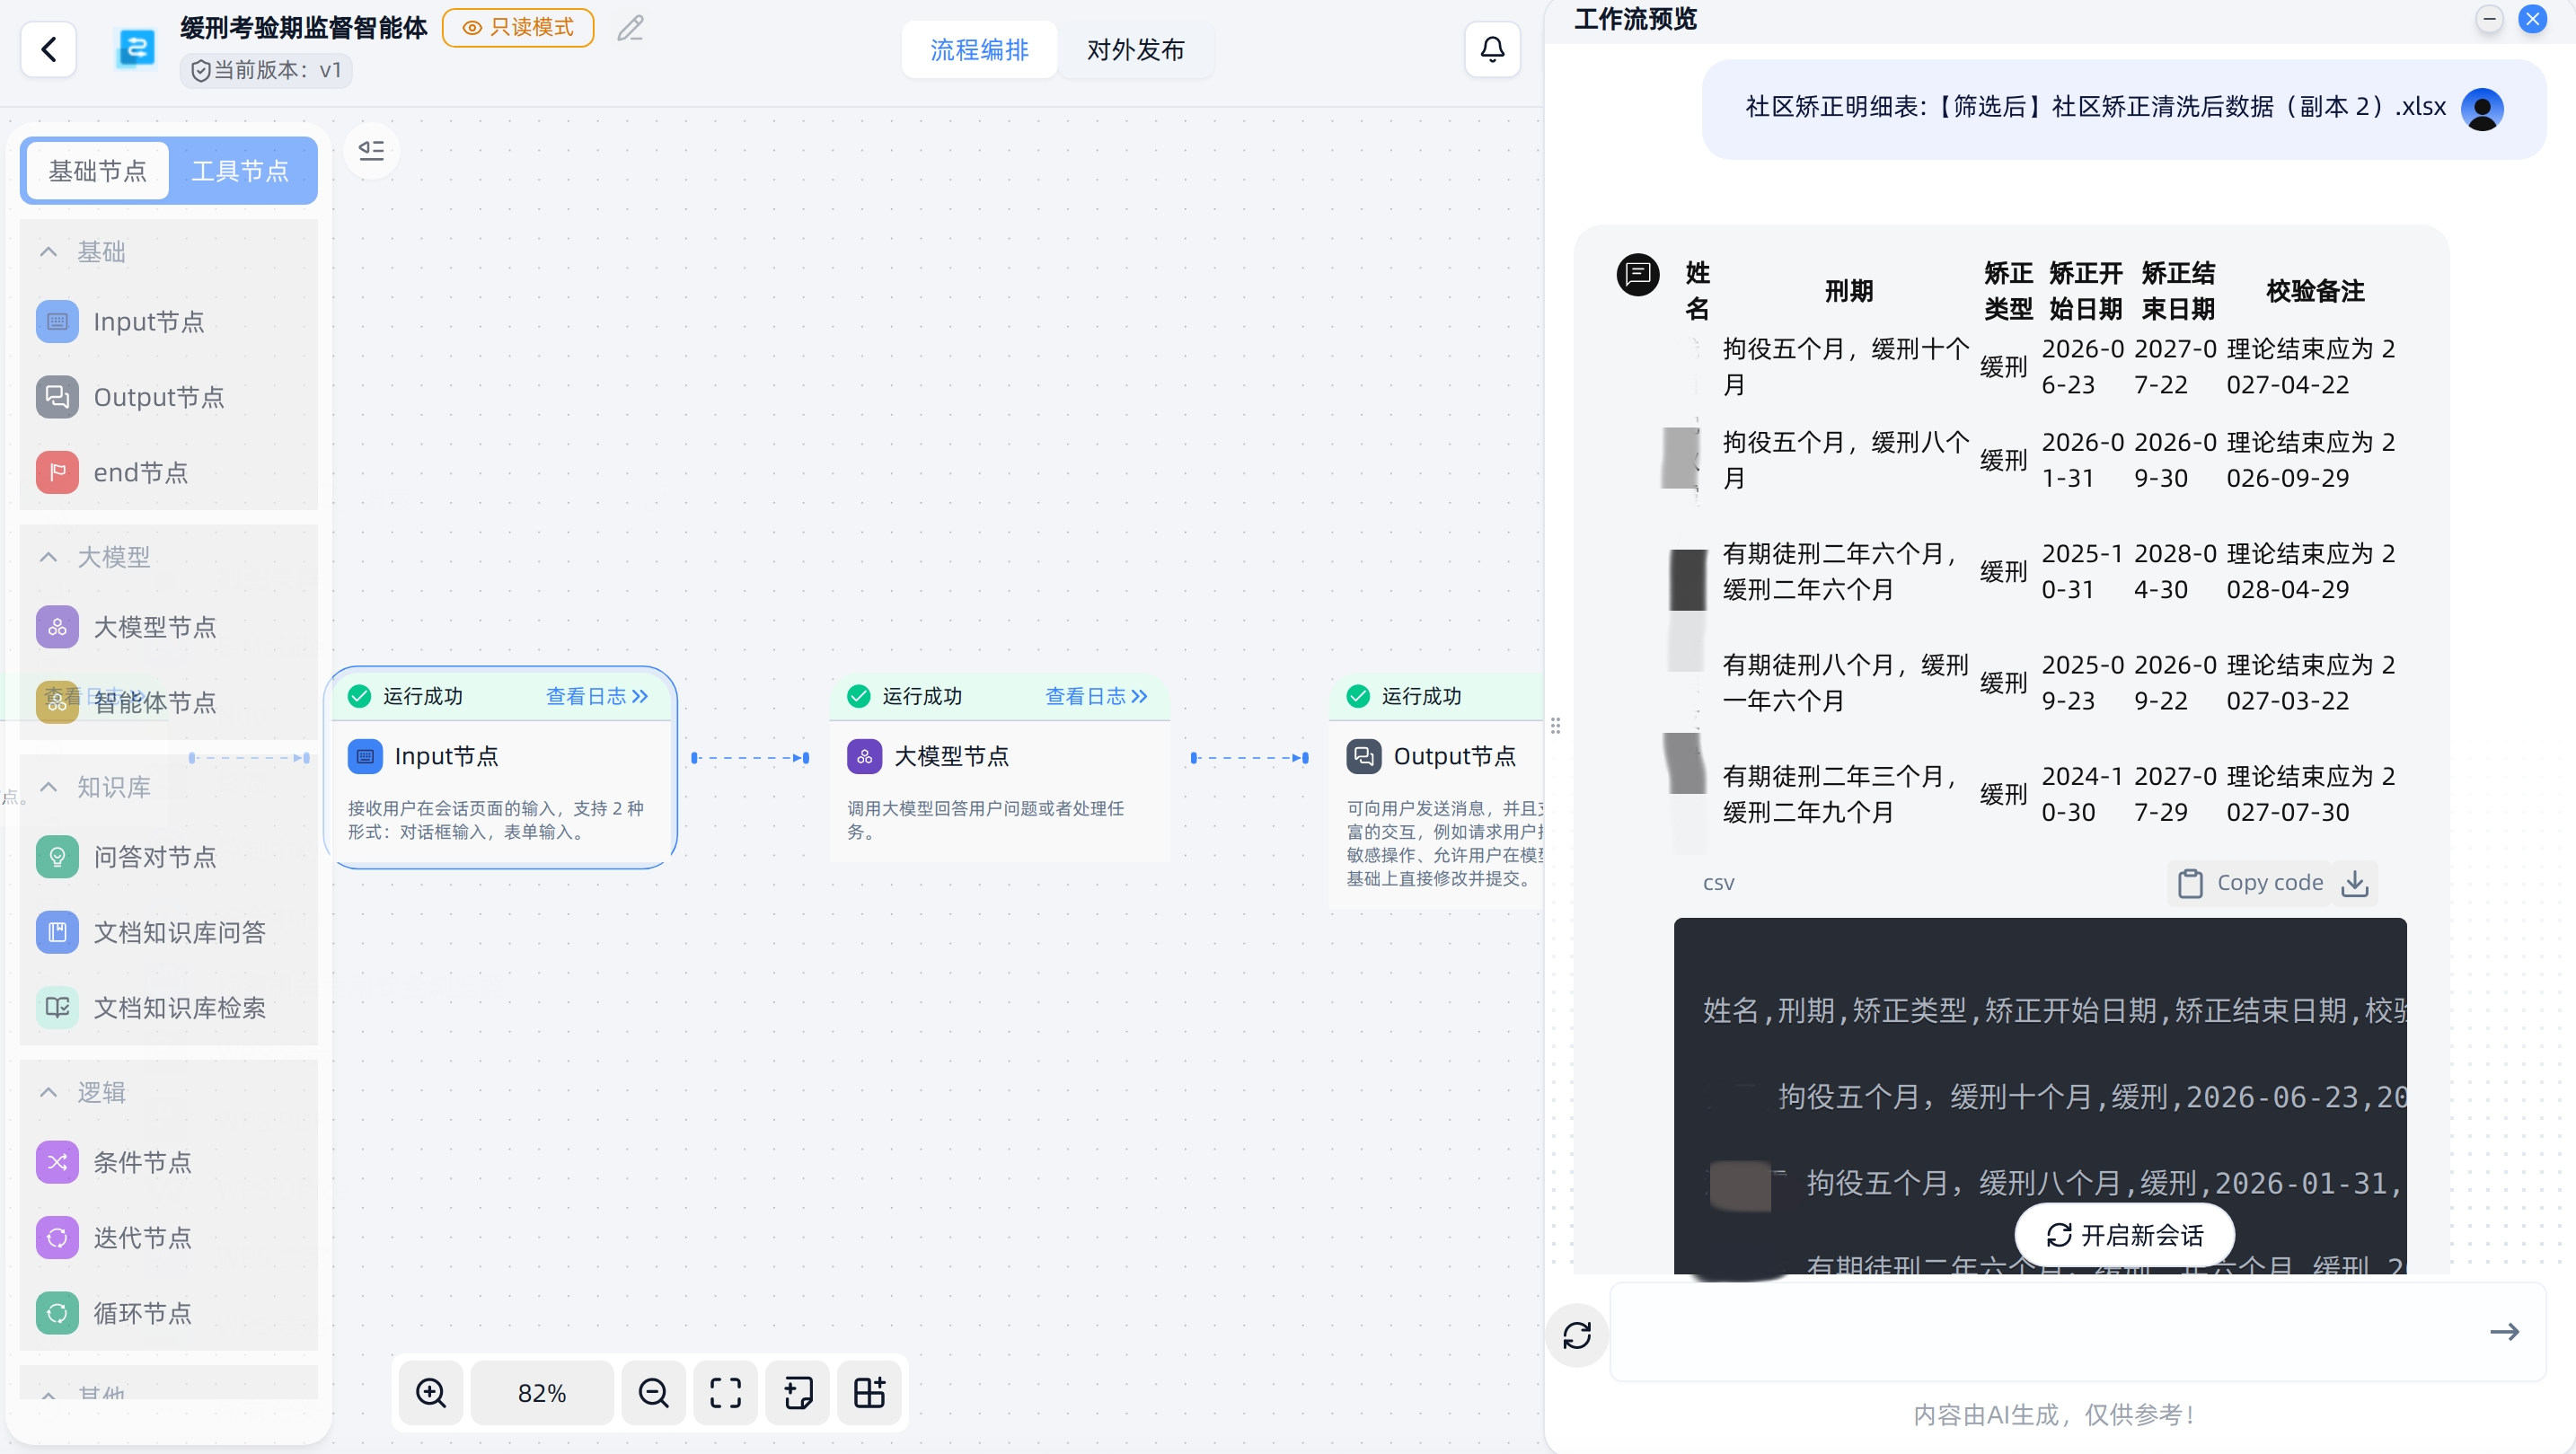2576x1454 pixels.
Task: Fit canvas to screen icon
Action: point(725,1392)
